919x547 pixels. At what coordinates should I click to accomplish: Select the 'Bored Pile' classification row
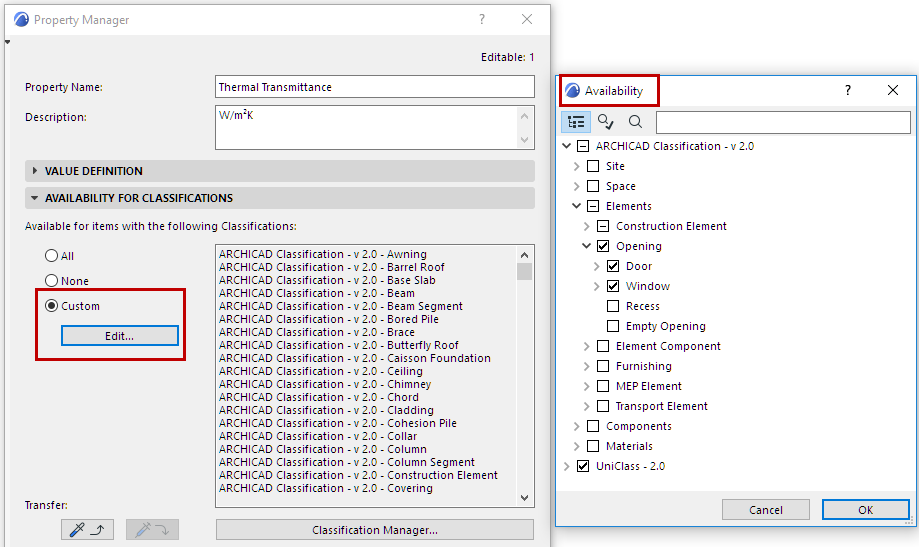coord(329,319)
